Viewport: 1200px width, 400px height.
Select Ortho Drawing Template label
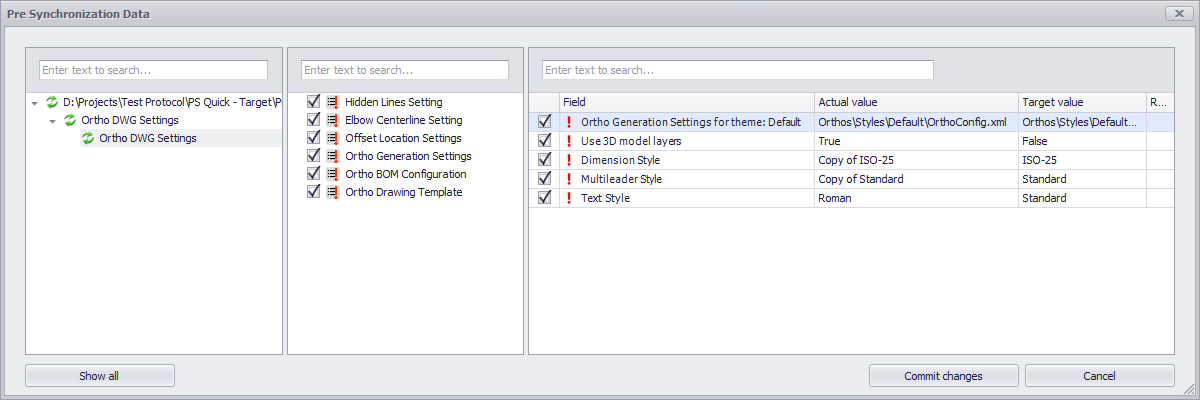click(404, 192)
